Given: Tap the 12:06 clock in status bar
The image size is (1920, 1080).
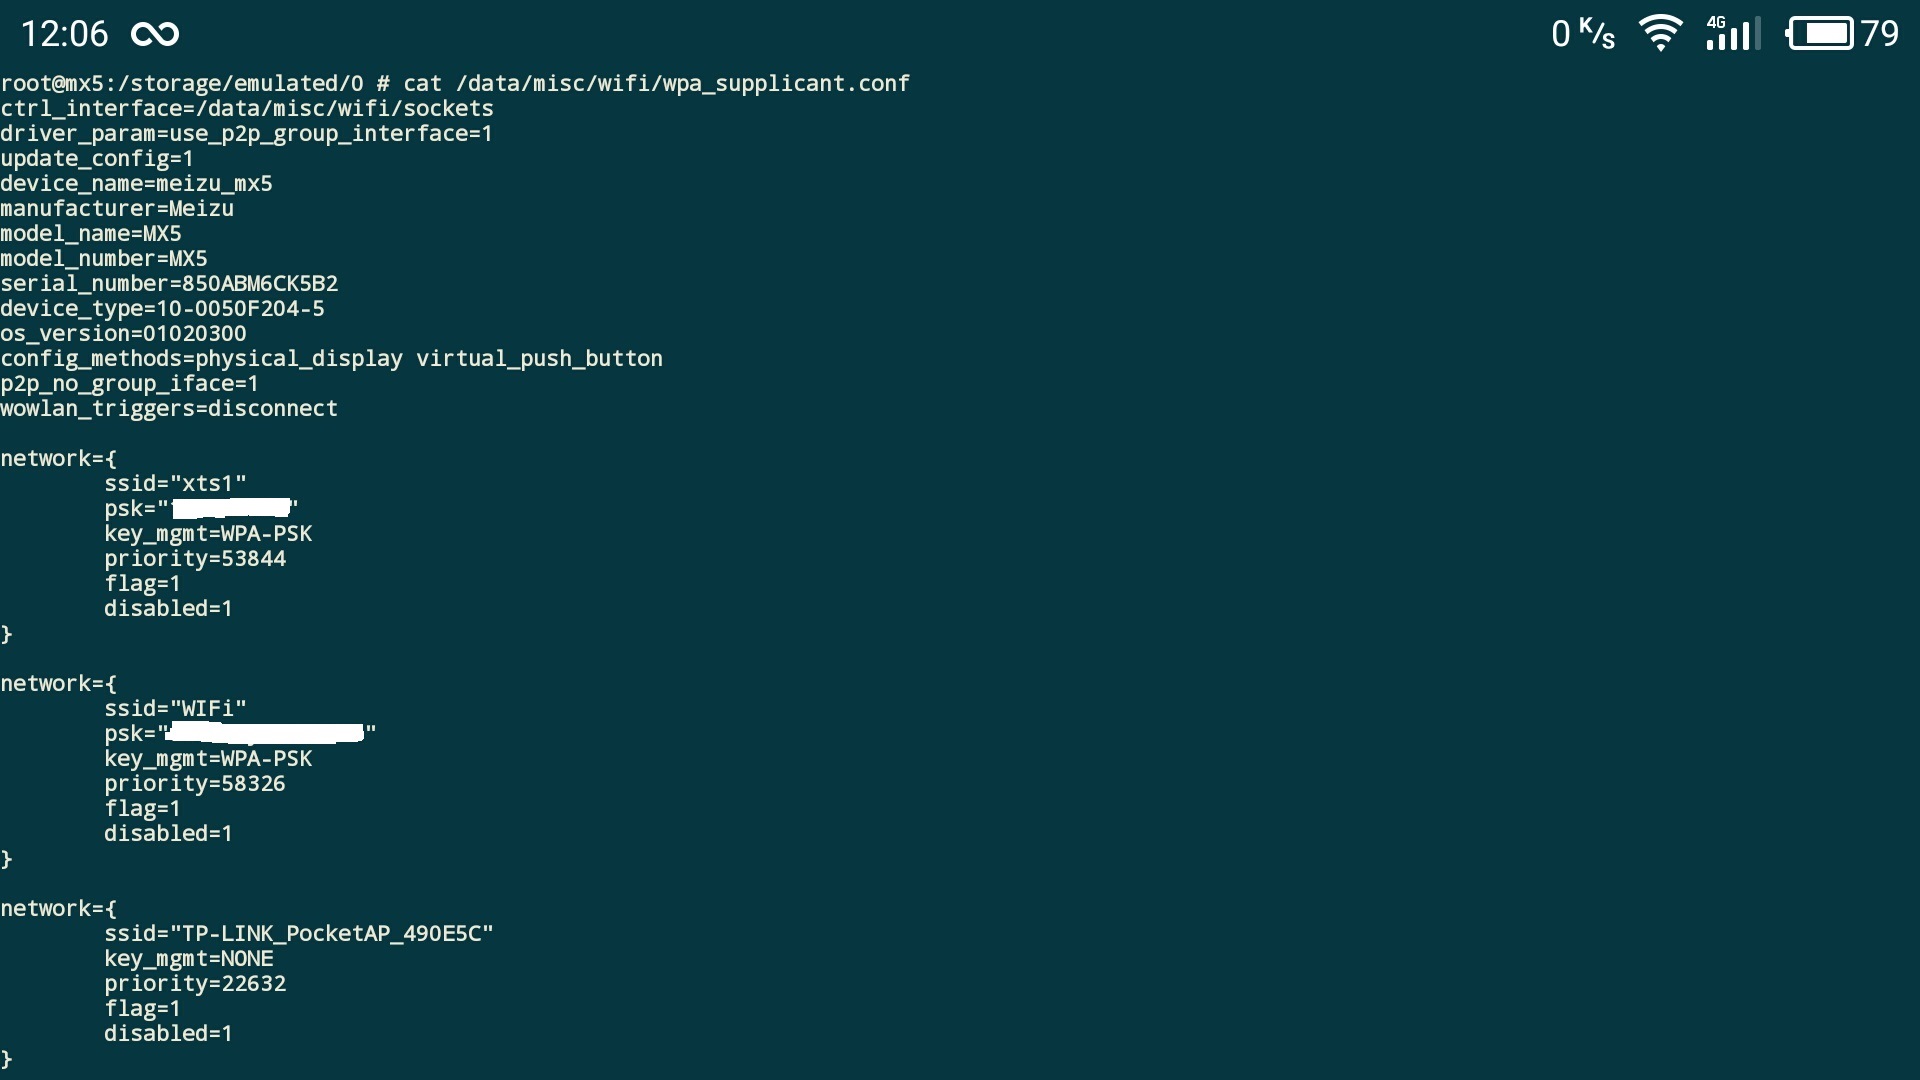Looking at the screenshot, I should click(64, 34).
